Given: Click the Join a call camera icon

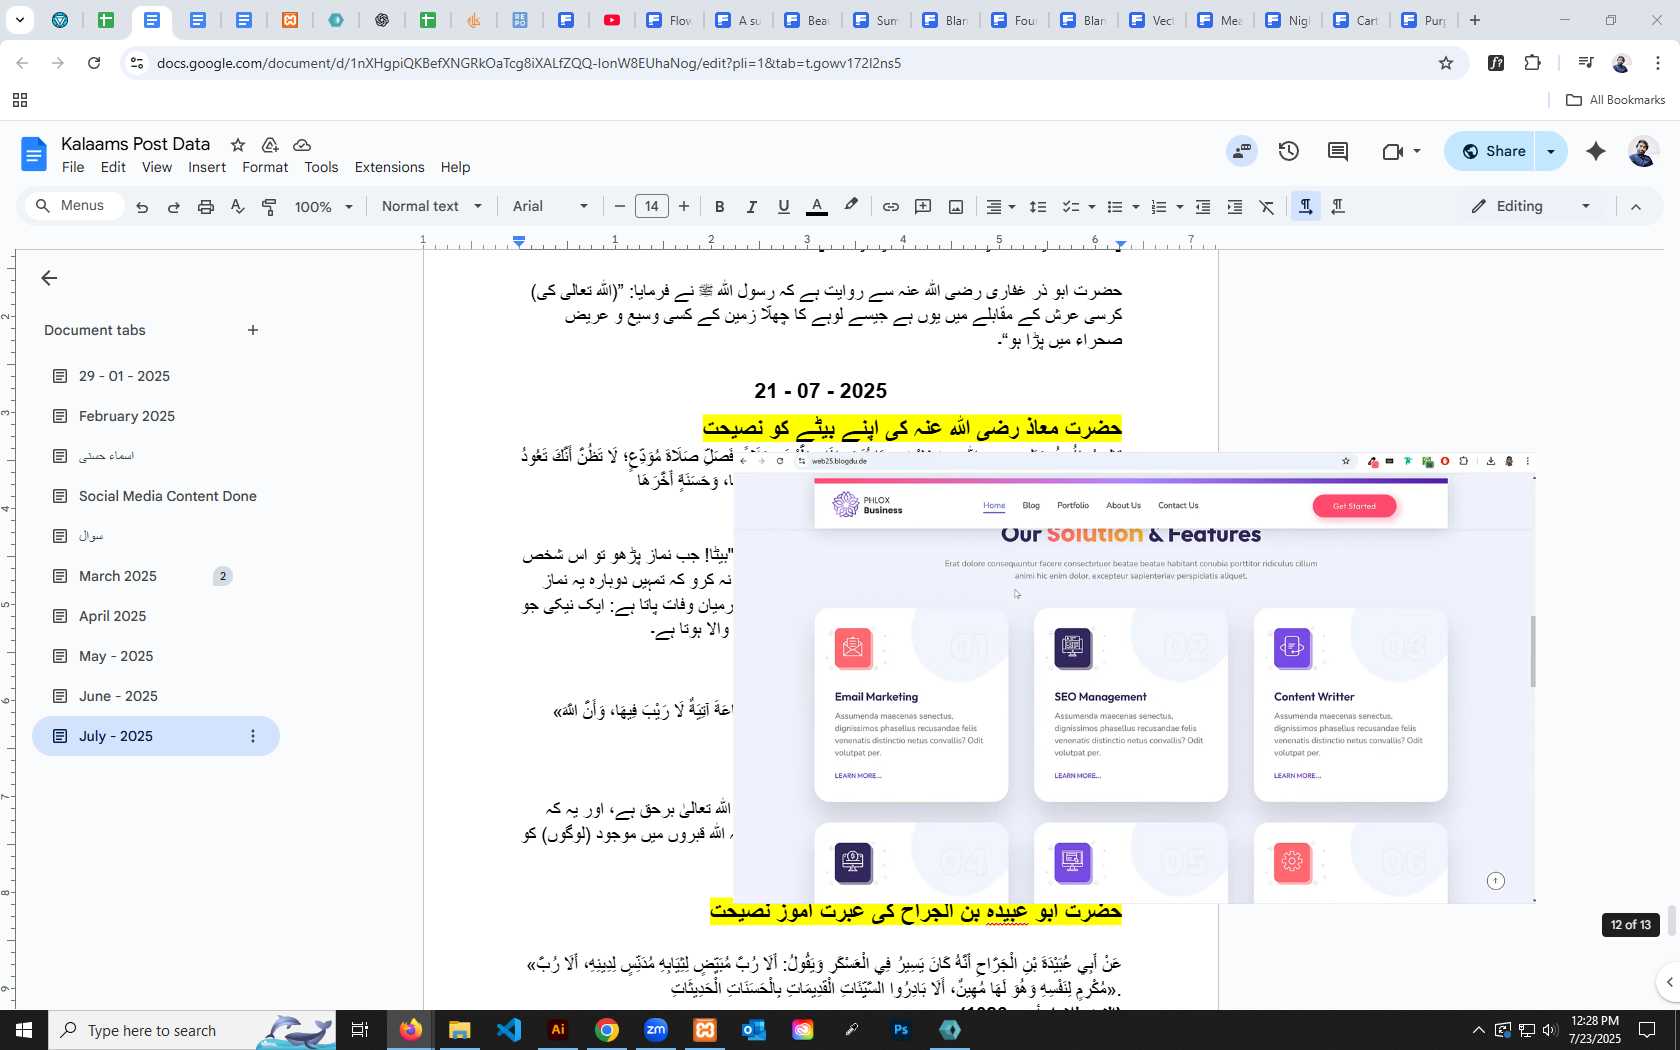Looking at the screenshot, I should pyautogui.click(x=1392, y=152).
